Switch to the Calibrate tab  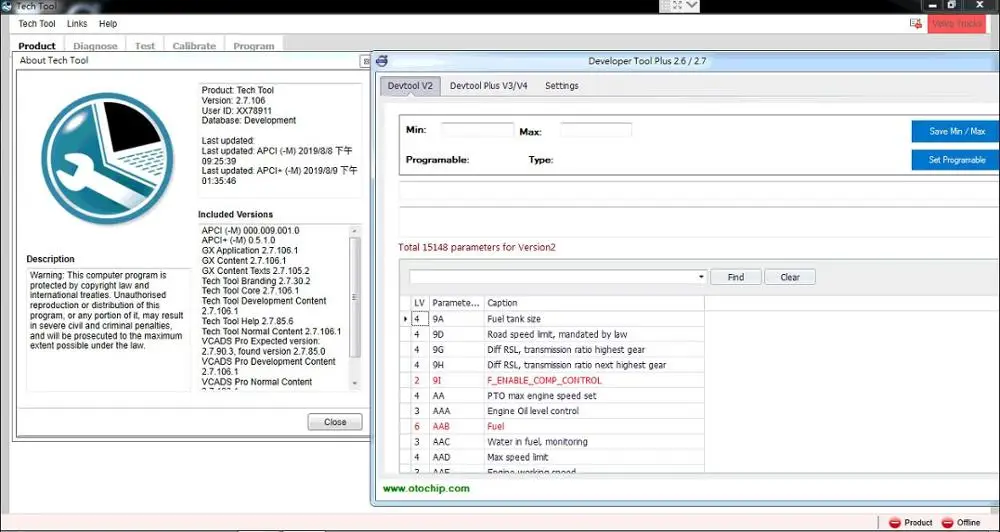coord(194,45)
